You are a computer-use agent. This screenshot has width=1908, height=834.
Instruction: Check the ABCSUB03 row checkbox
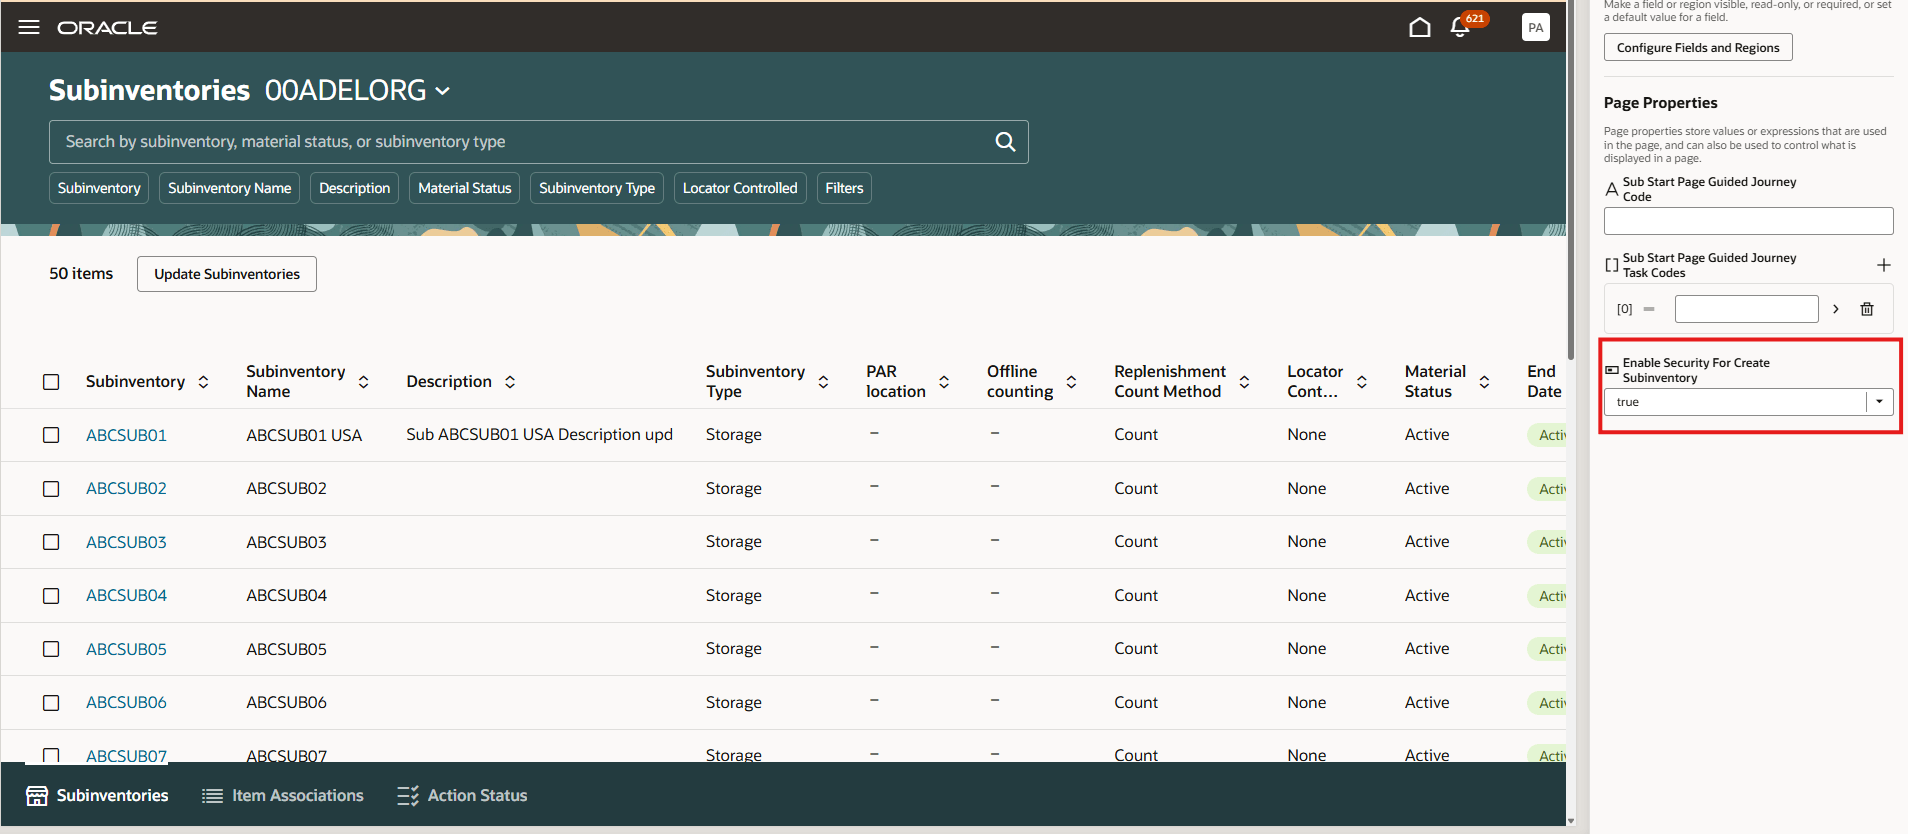click(x=51, y=542)
